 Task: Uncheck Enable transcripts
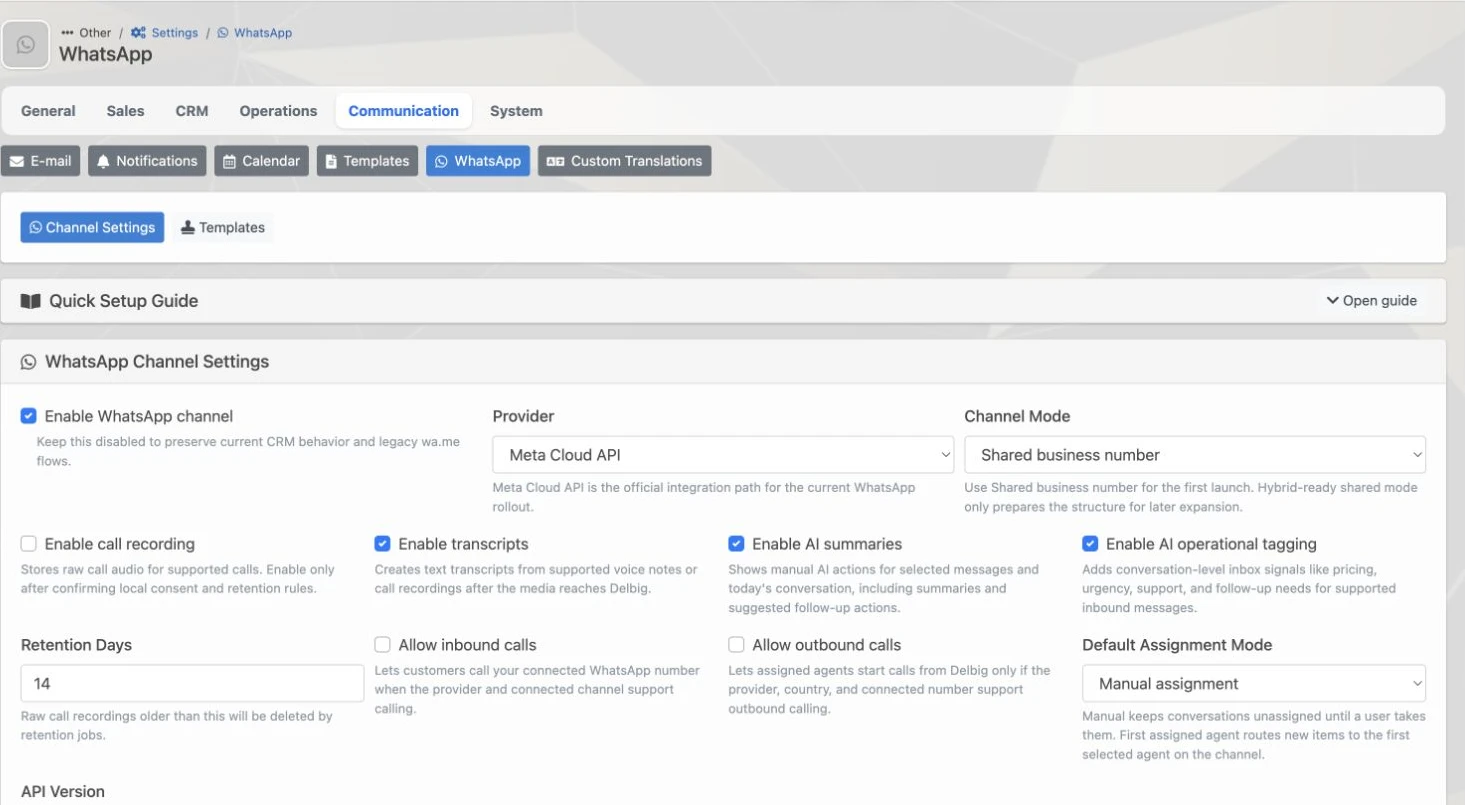coord(382,544)
